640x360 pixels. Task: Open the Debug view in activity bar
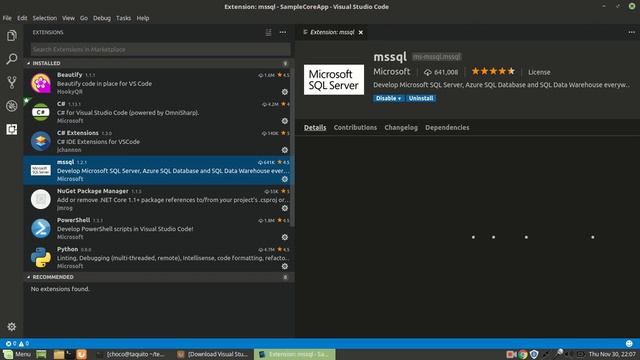click(12, 106)
